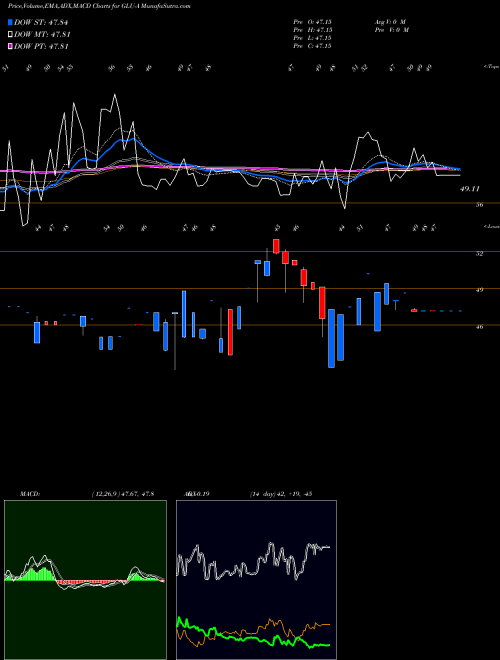
Task: Click the chart title mentioning MunafaSutra.com
Action: point(99,6)
